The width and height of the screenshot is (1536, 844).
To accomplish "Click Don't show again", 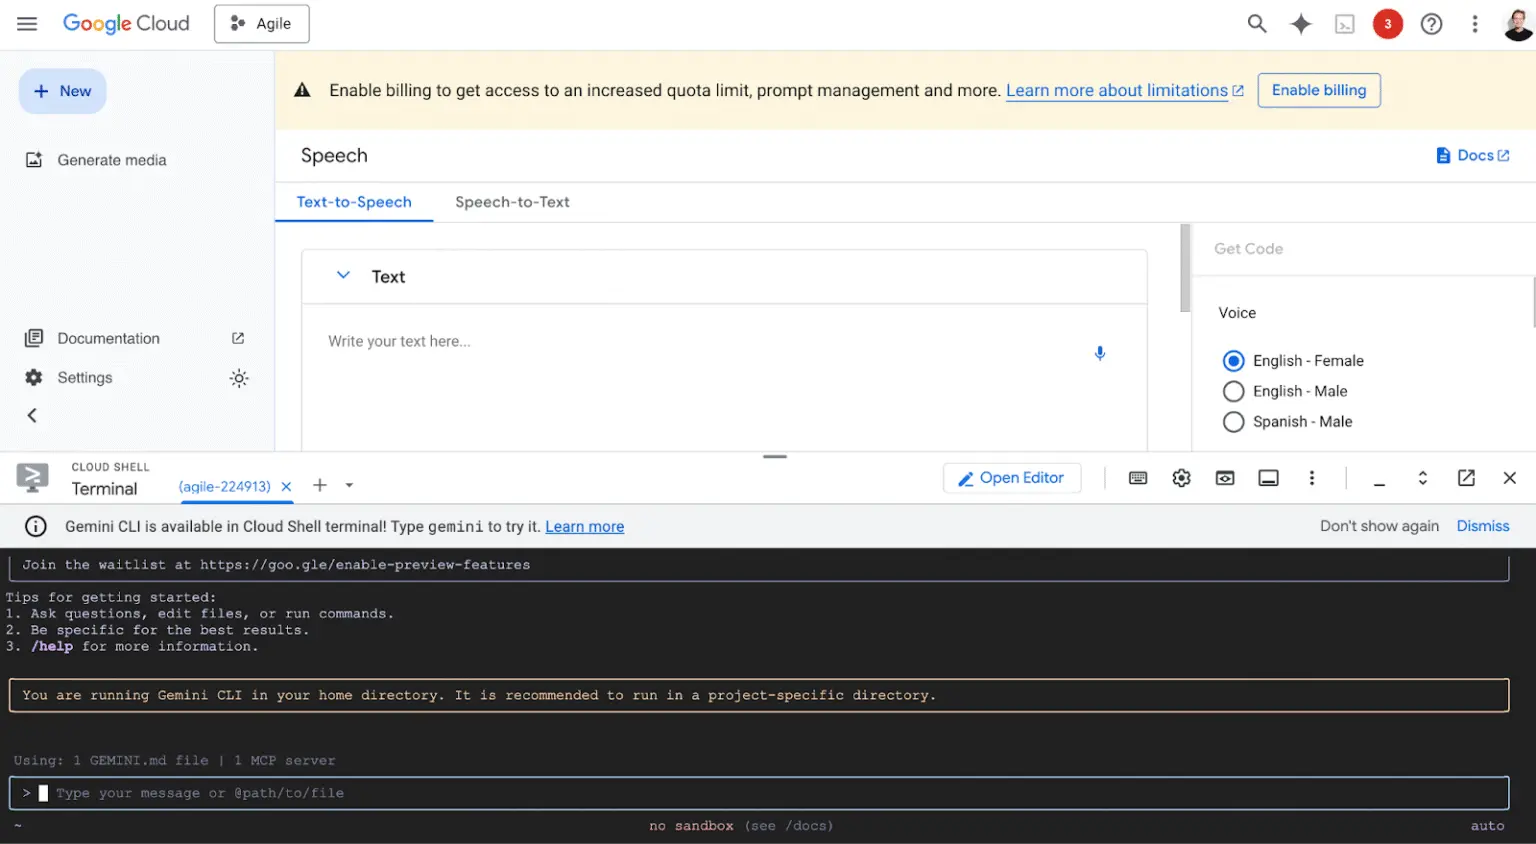I will tap(1379, 526).
